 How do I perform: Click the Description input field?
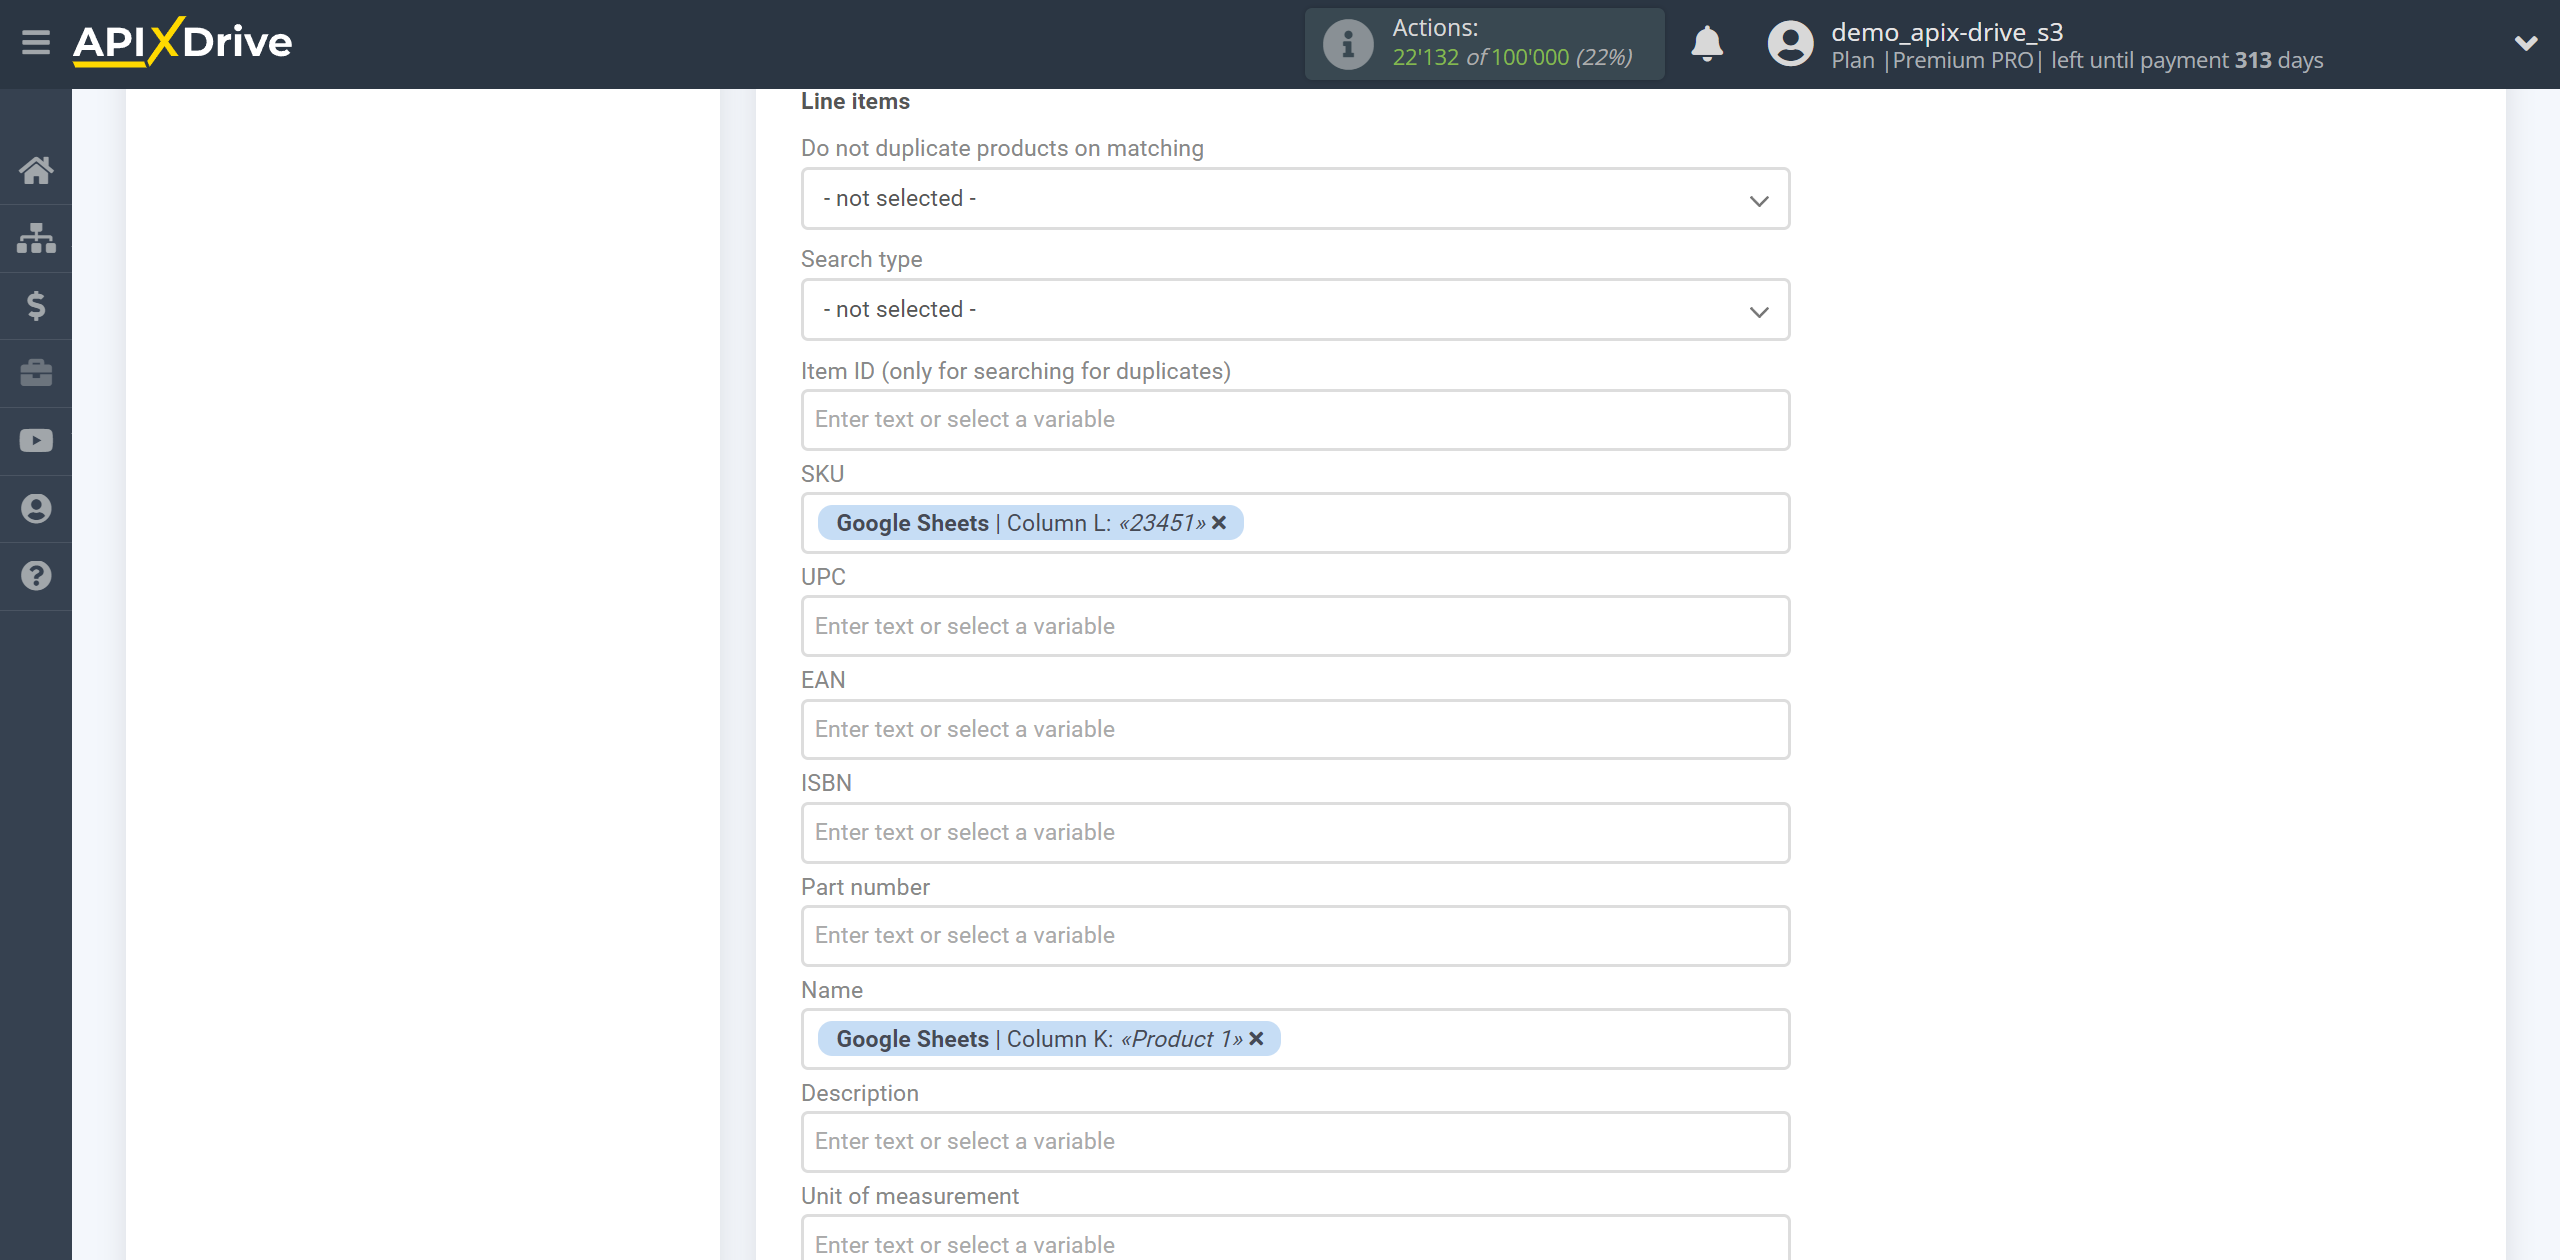tap(1291, 1141)
